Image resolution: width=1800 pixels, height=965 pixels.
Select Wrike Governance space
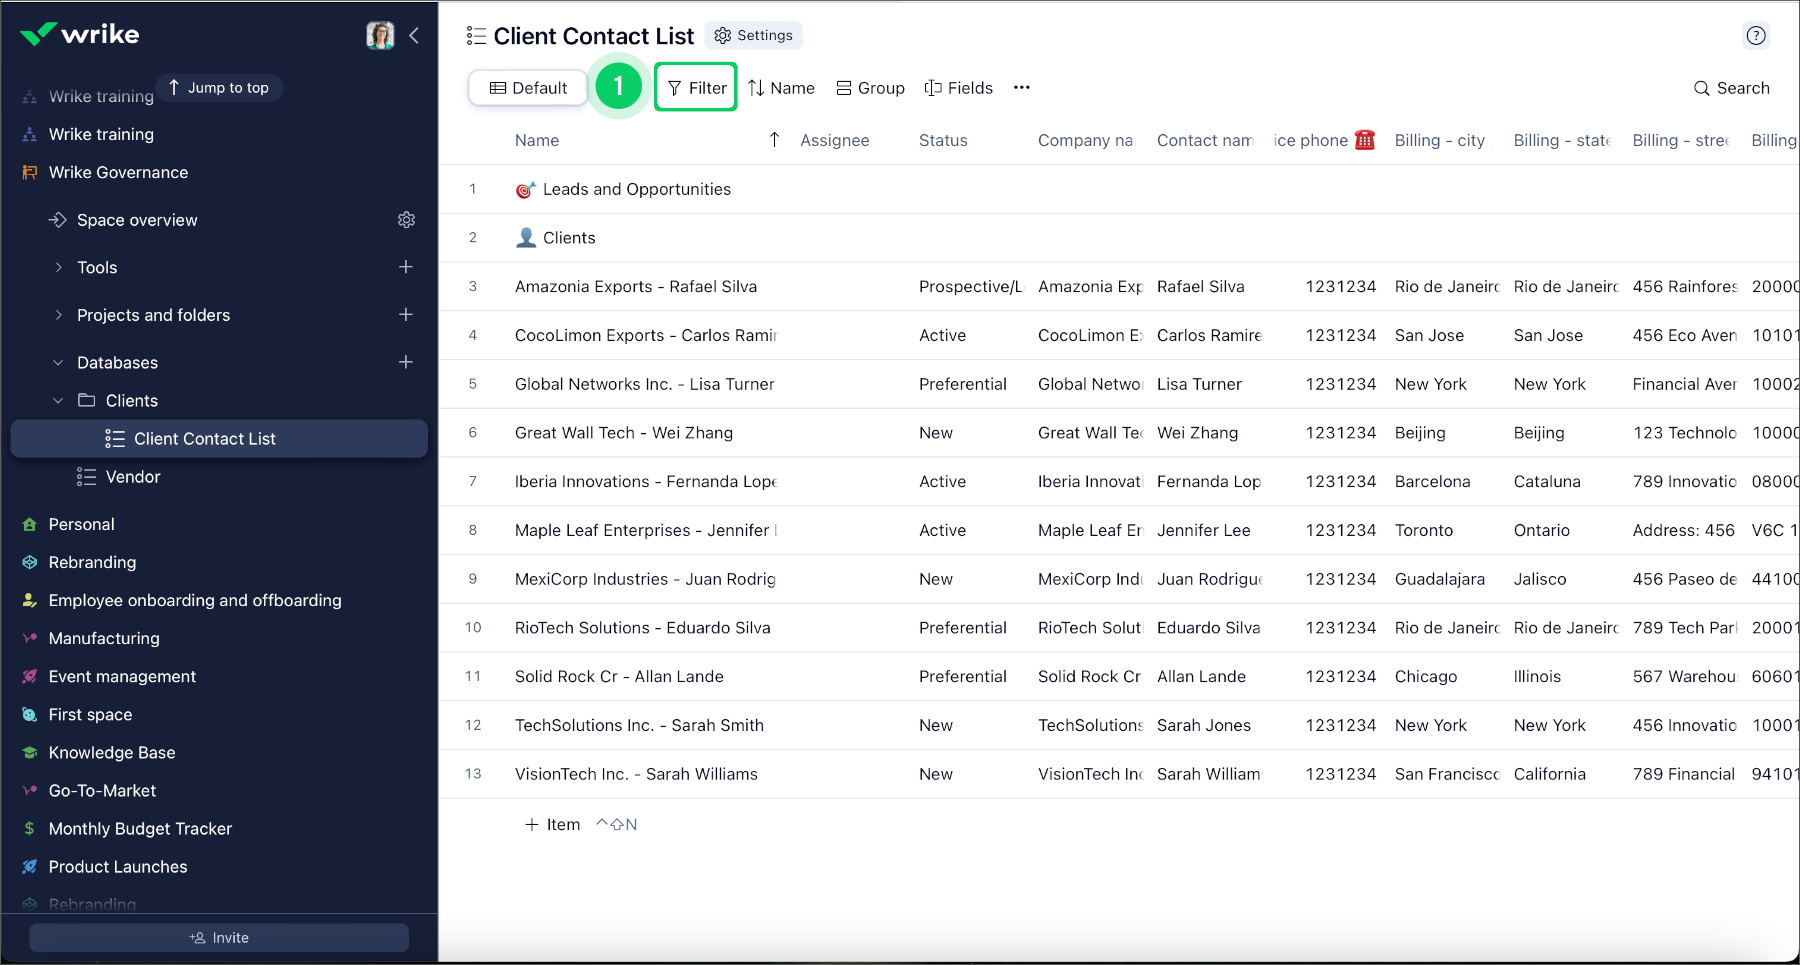(x=118, y=172)
